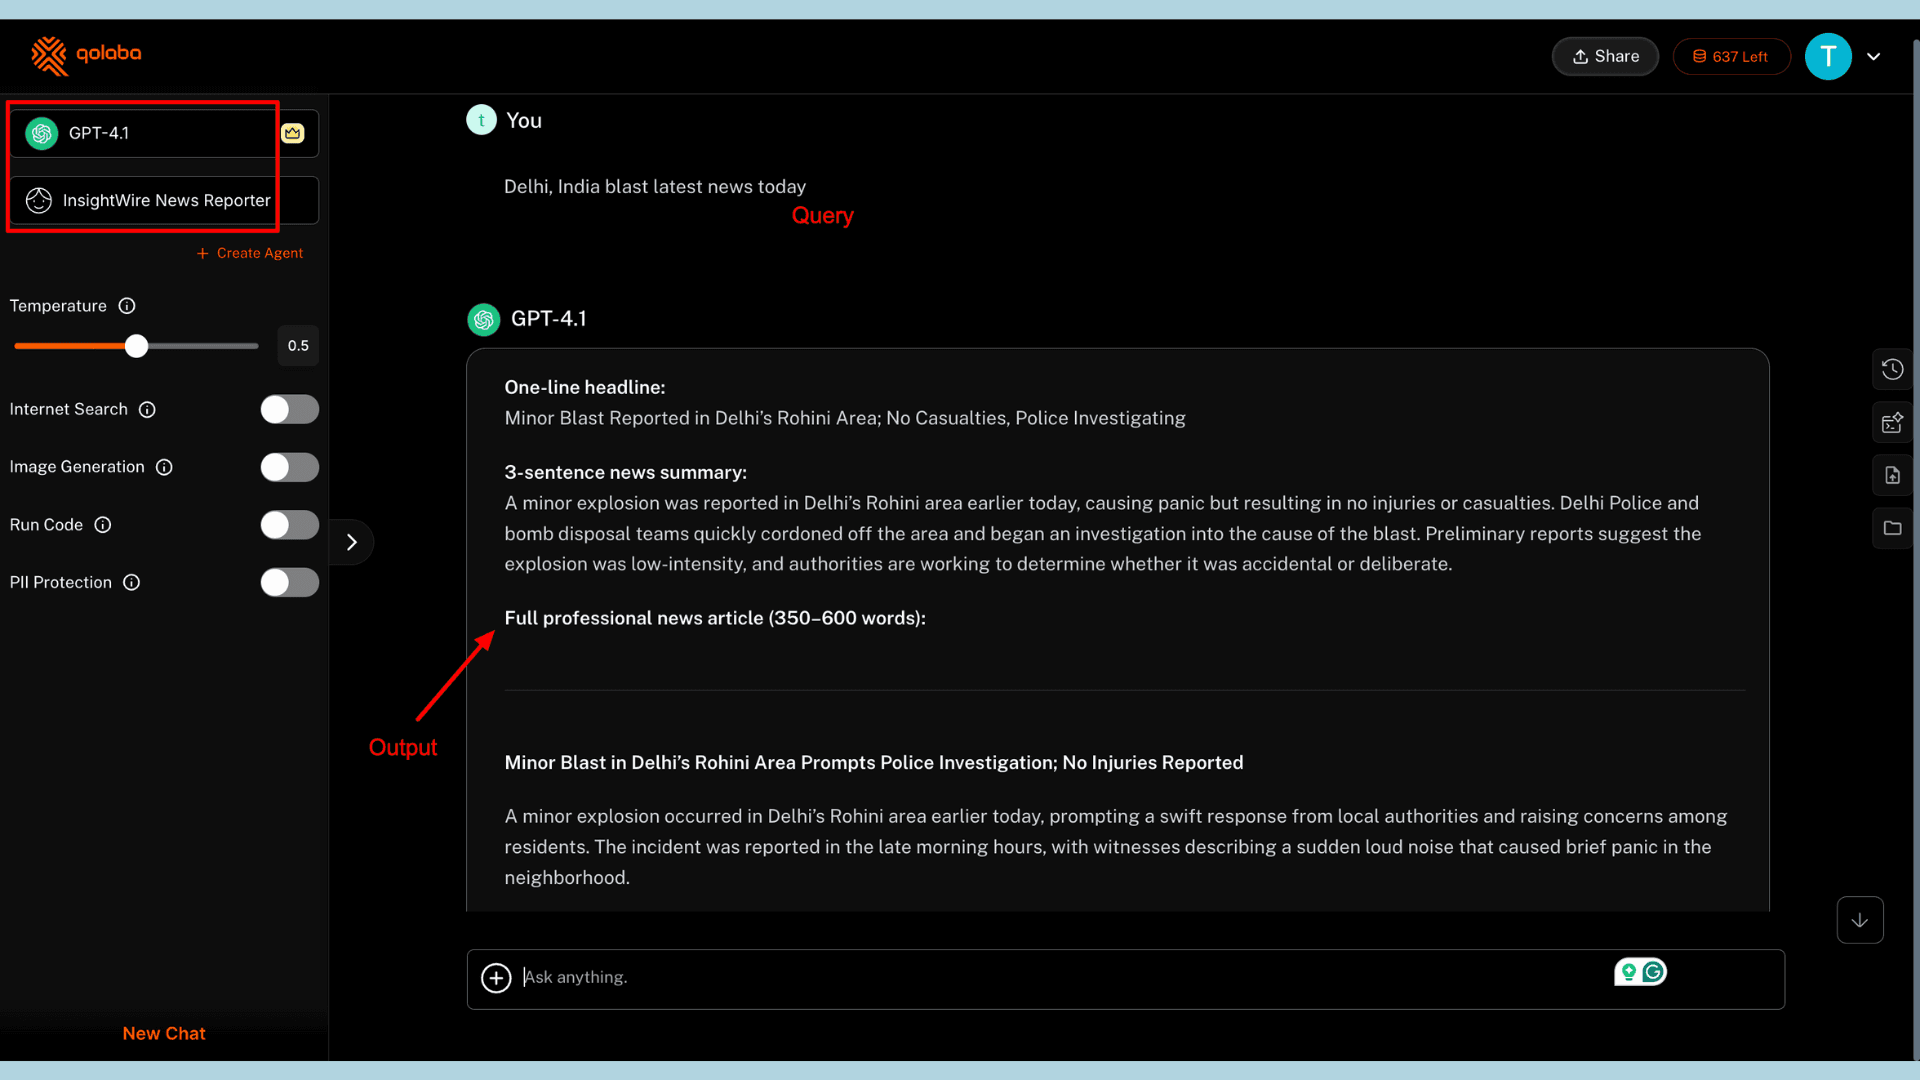Open chat history clock icon
Screen dimensions: 1920x1080
1892,369
